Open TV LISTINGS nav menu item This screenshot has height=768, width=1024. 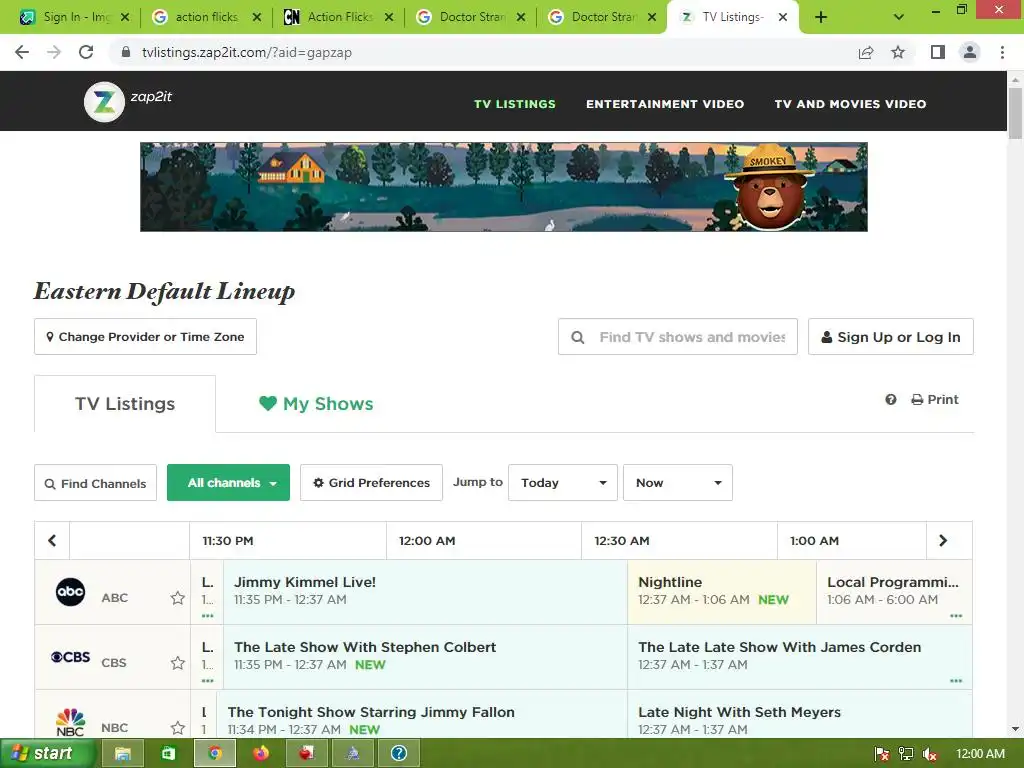pos(515,104)
